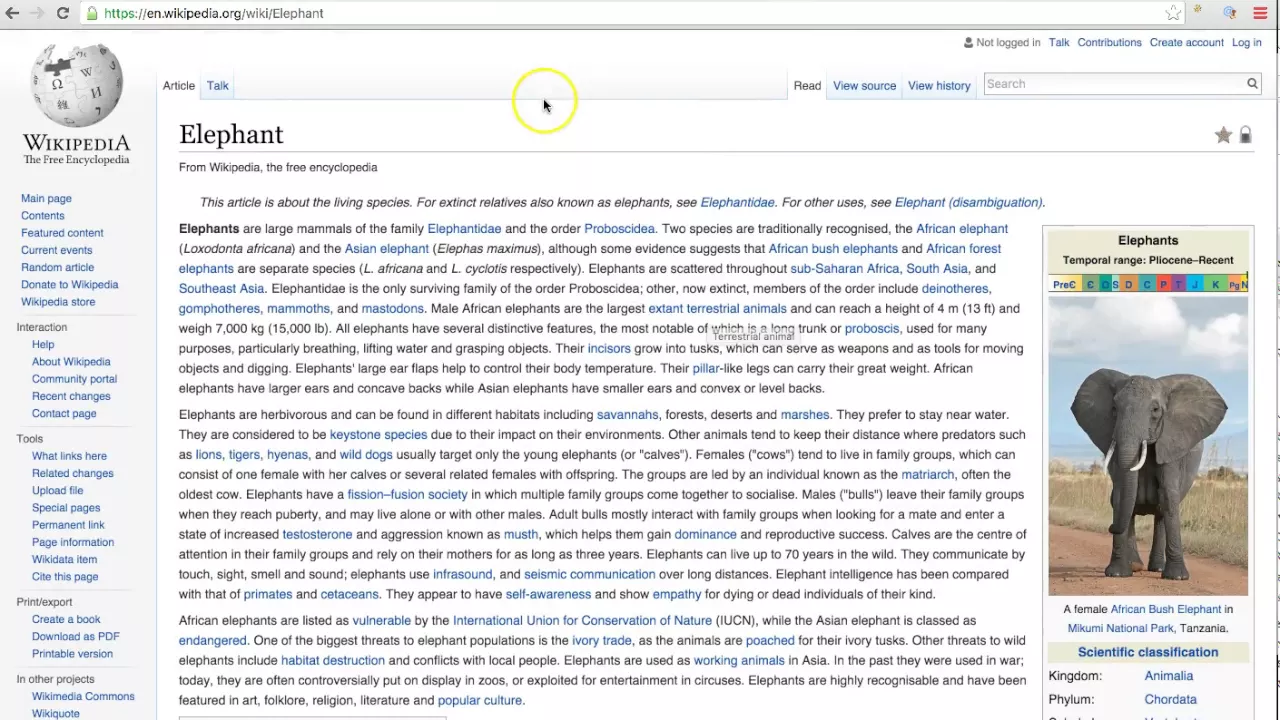Select the J (Jurassic) timeline swatch

pos(1194,285)
